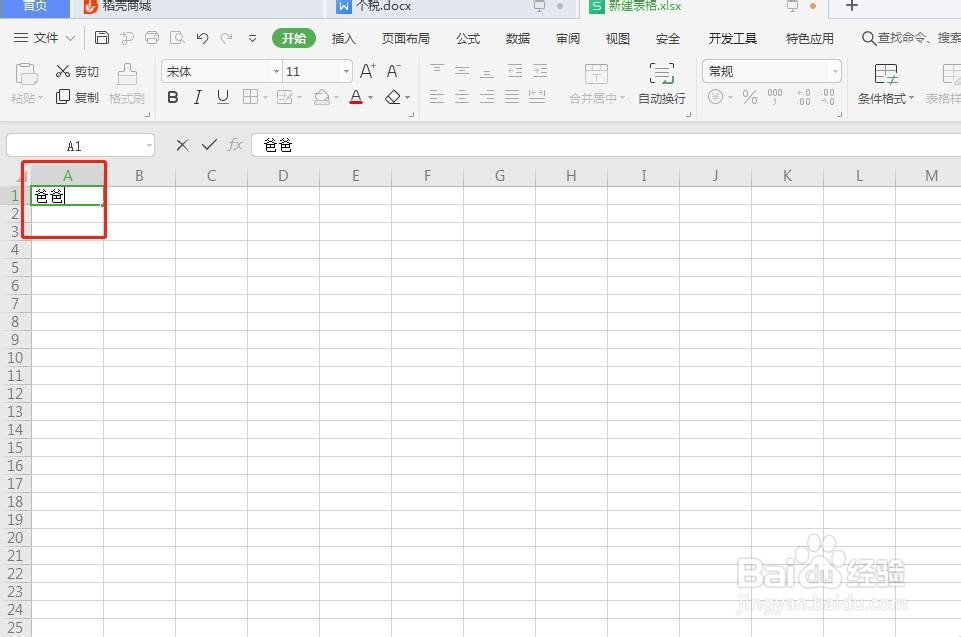Increase decimal places icon
Viewport: 961px width, 637px height.
[x=803, y=97]
